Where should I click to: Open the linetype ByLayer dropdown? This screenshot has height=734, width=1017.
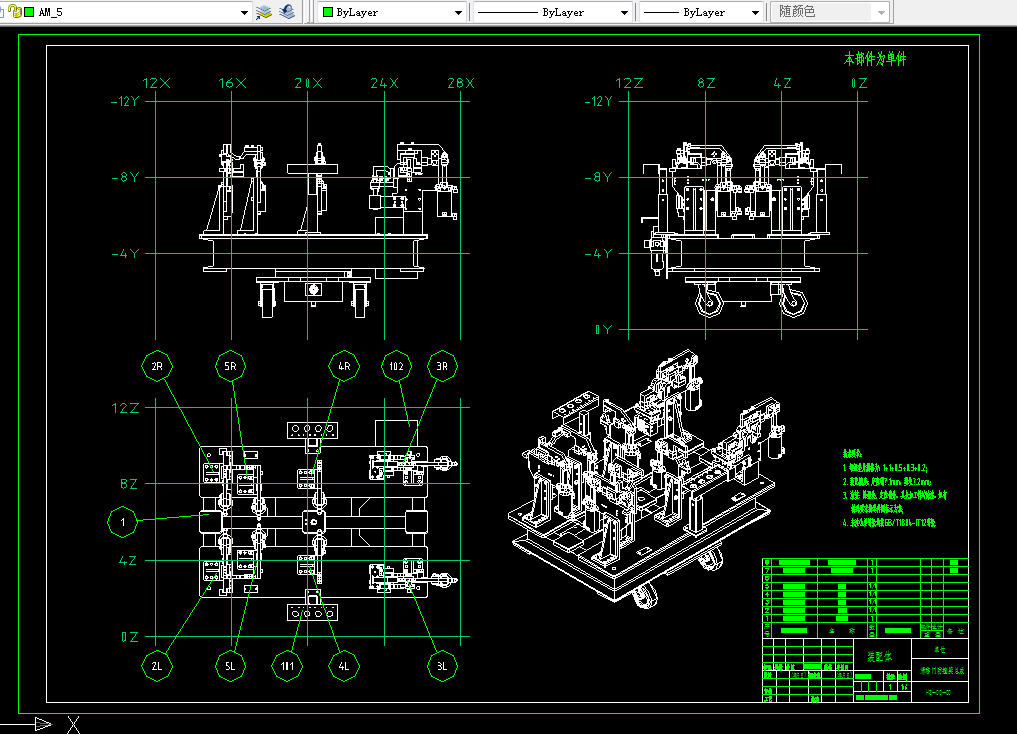[x=624, y=12]
